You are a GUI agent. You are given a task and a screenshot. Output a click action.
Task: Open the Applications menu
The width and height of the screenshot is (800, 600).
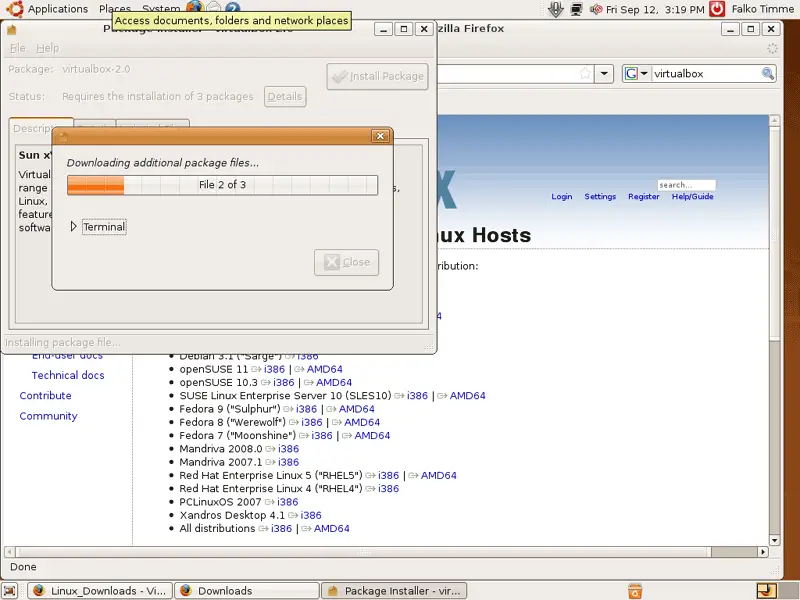tap(58, 9)
